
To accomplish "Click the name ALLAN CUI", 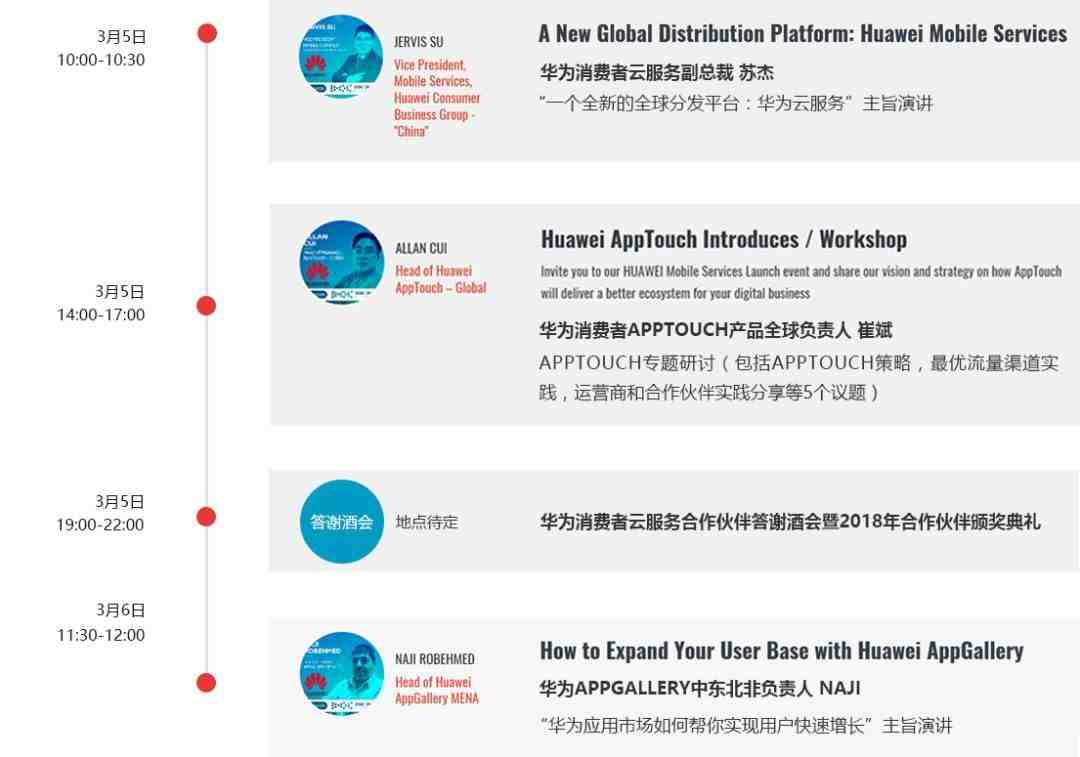I will [421, 248].
